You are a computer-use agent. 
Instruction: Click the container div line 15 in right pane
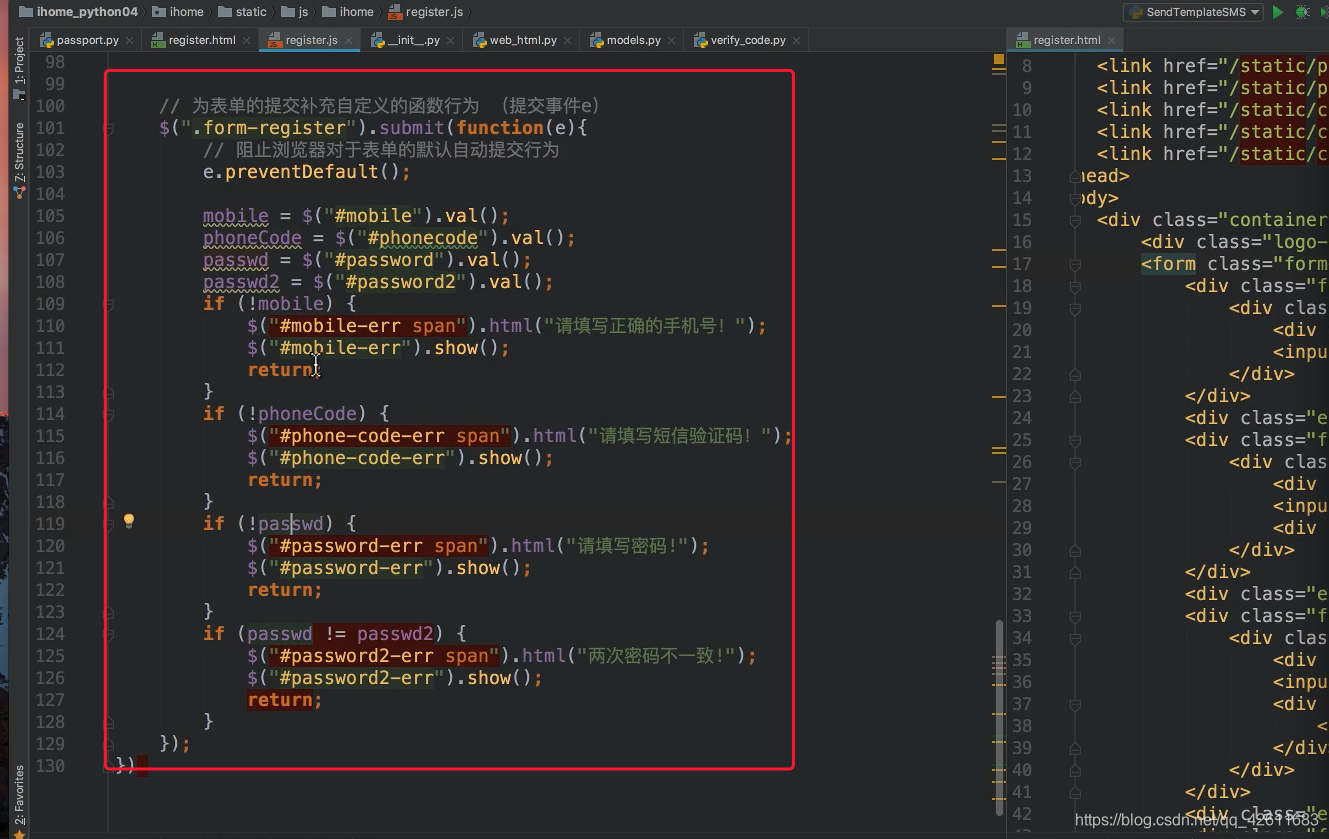(x=1212, y=220)
